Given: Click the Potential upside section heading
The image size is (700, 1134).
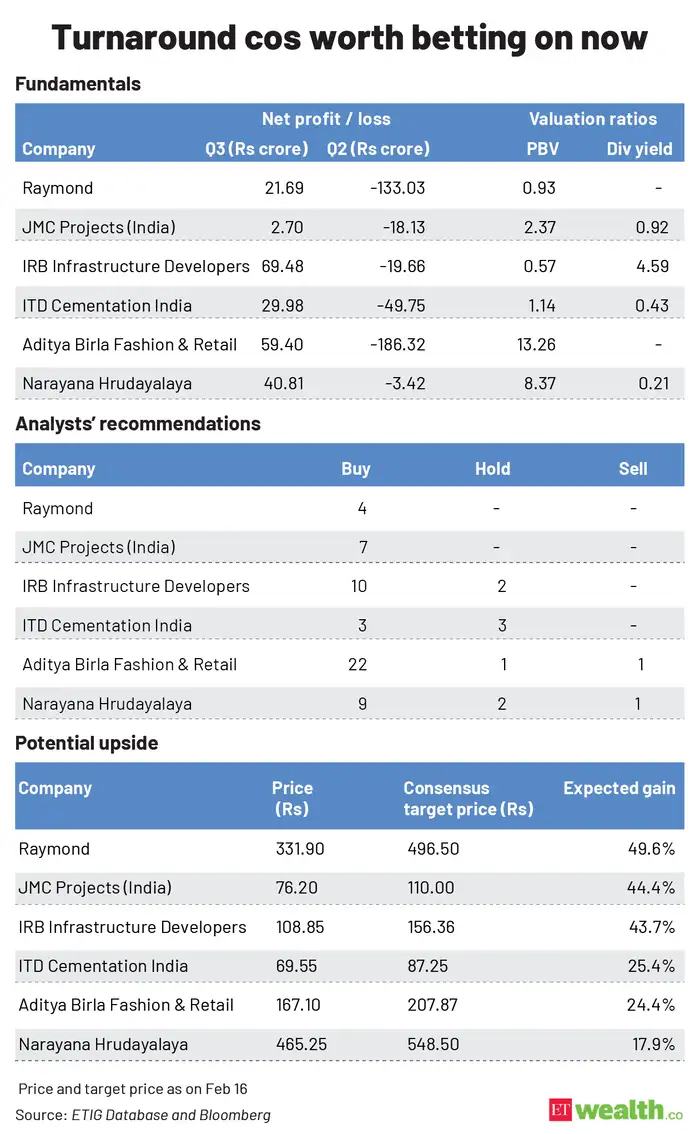Looking at the screenshot, I should point(87,743).
